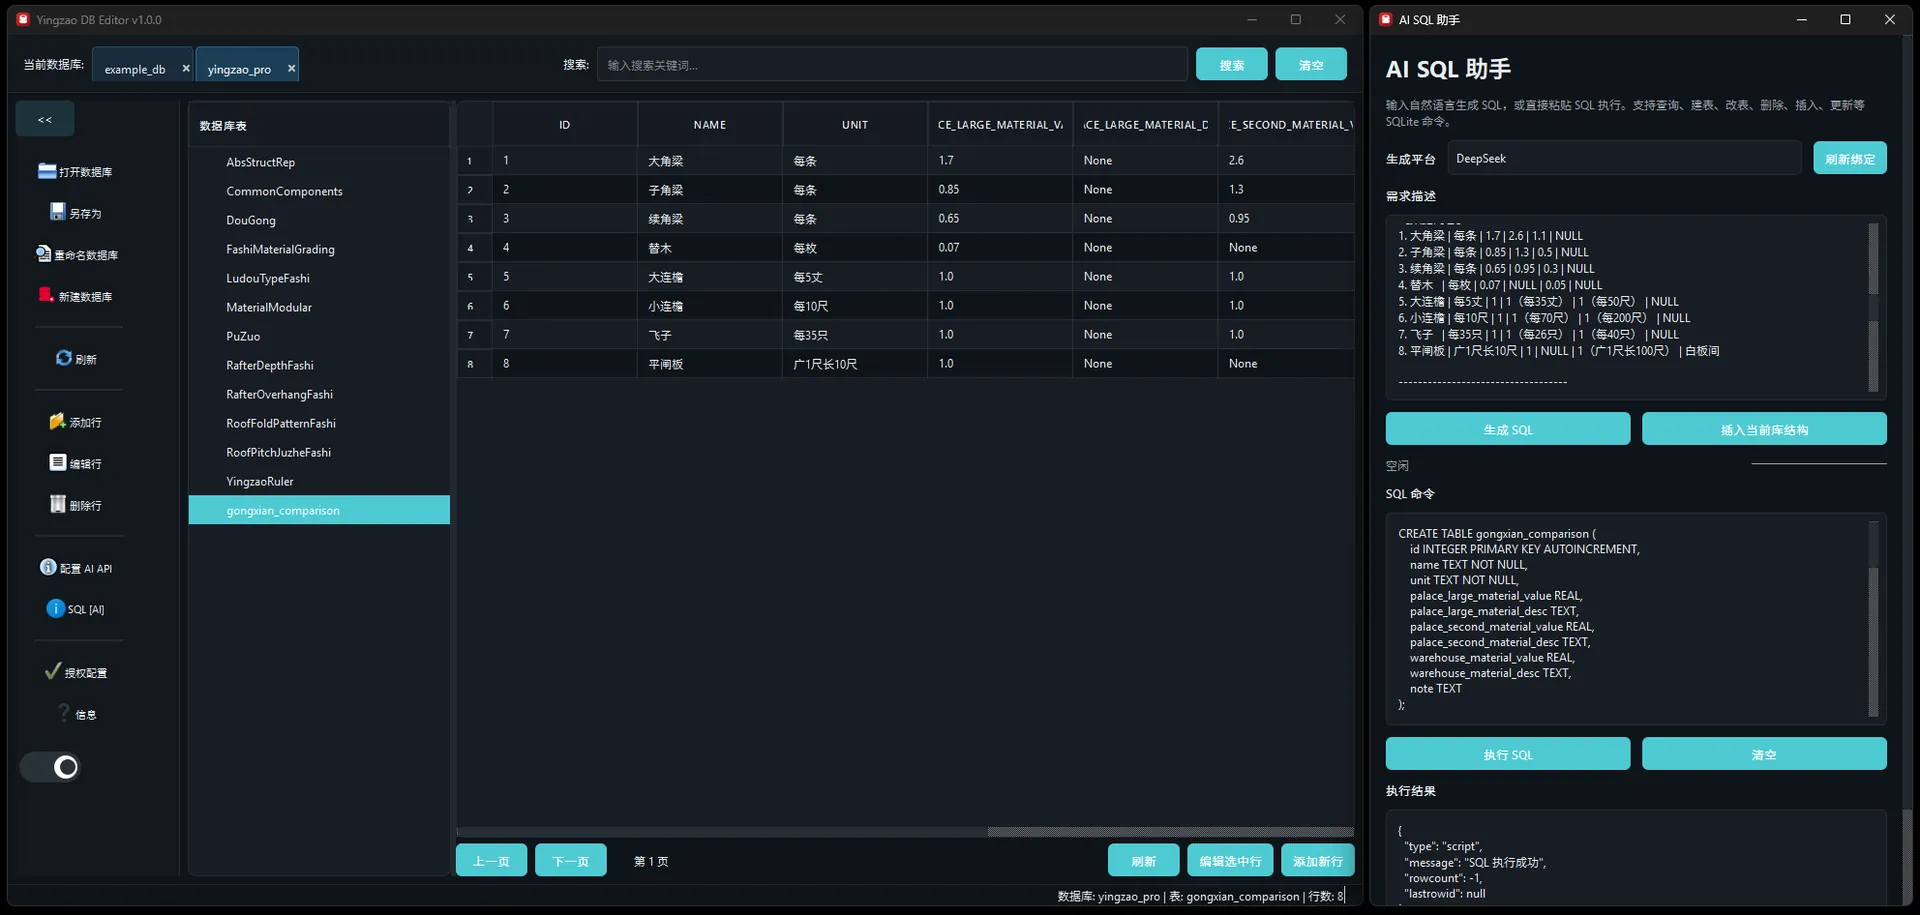This screenshot has width=1920, height=915.
Task: Click the Execute SQL button
Action: pyautogui.click(x=1507, y=754)
